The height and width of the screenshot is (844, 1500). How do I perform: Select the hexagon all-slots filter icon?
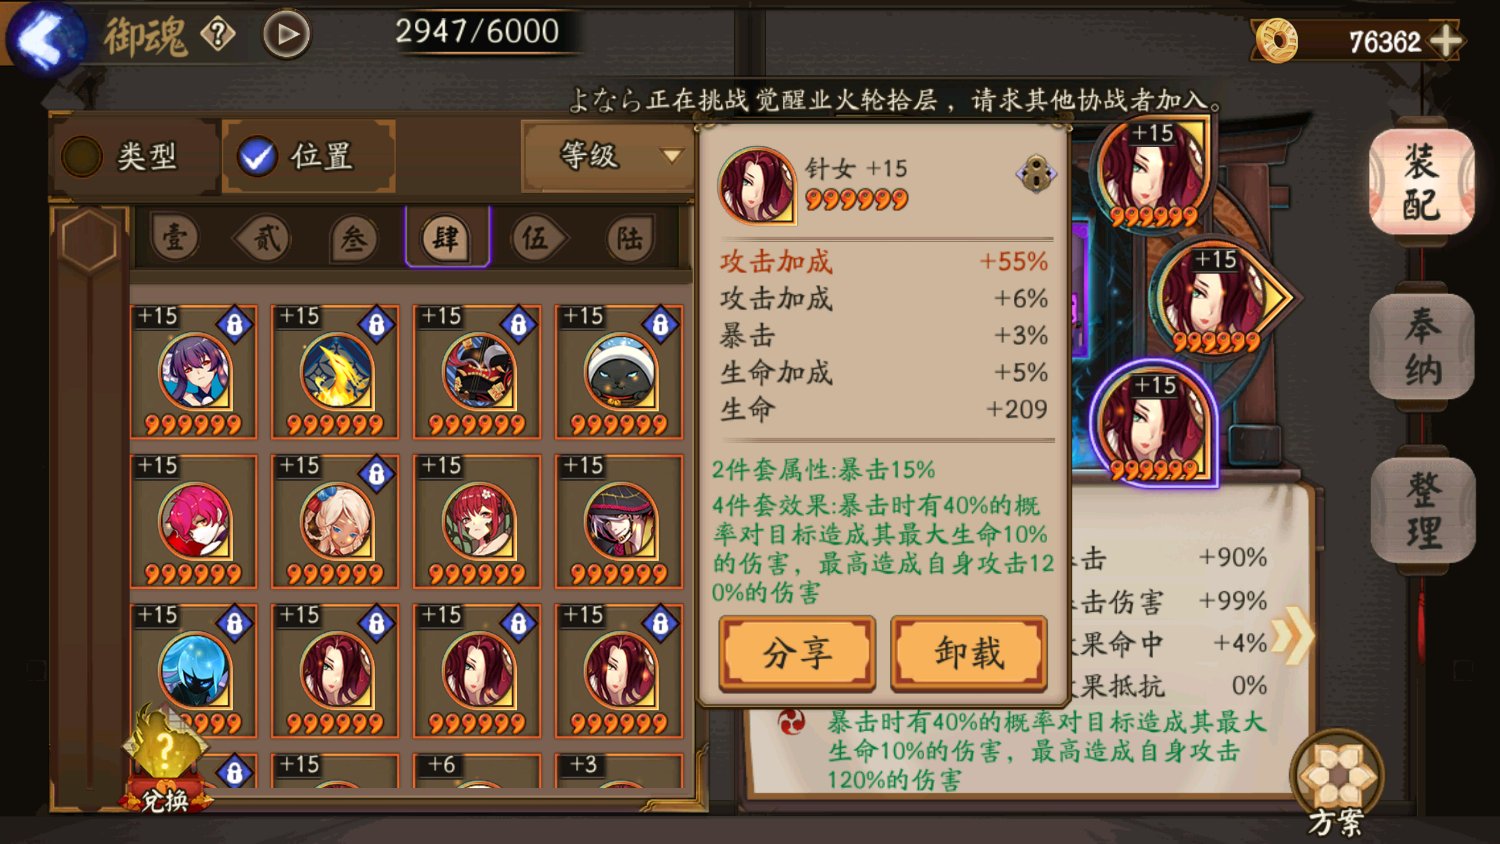(89, 240)
